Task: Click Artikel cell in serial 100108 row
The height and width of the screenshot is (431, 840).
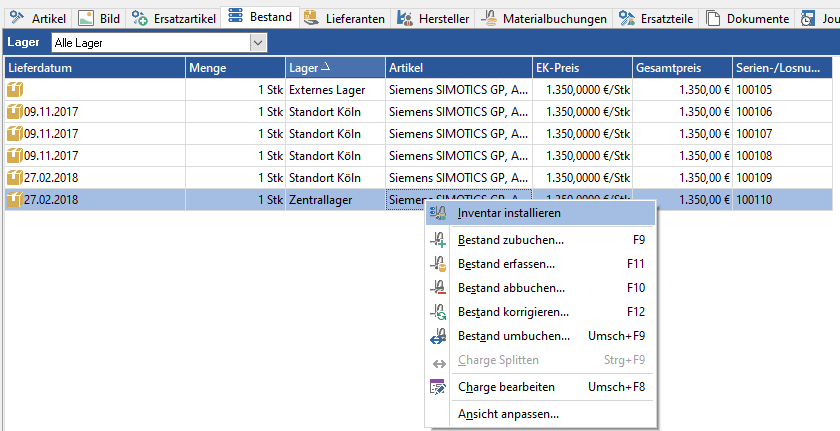Action: (459, 156)
